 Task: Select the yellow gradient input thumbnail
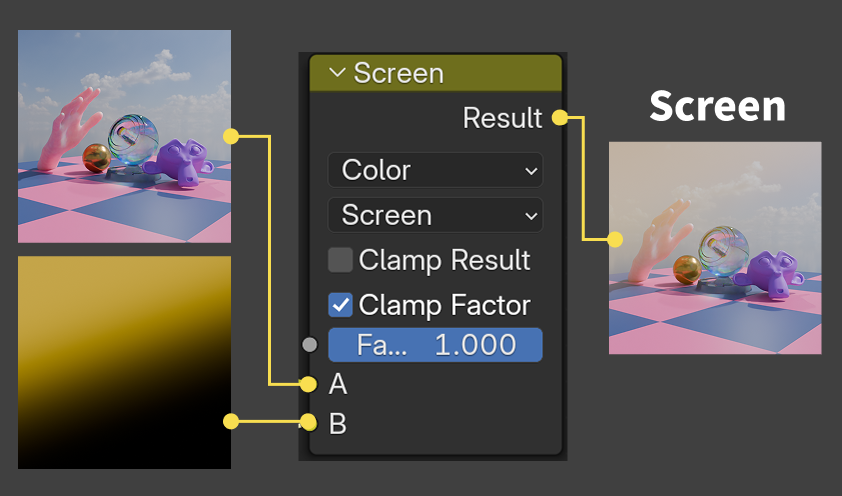124,362
